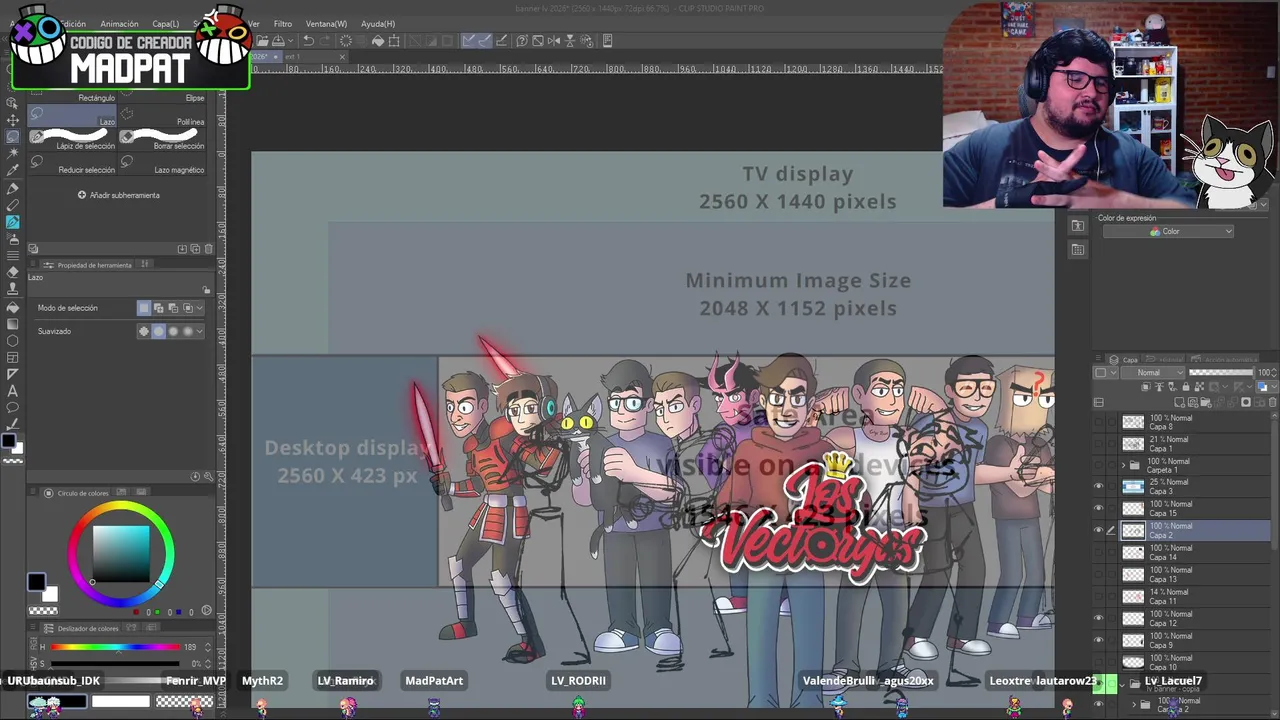Image resolution: width=1280 pixels, height=720 pixels.
Task: Select the Eyedropper tool
Action: click(13, 170)
